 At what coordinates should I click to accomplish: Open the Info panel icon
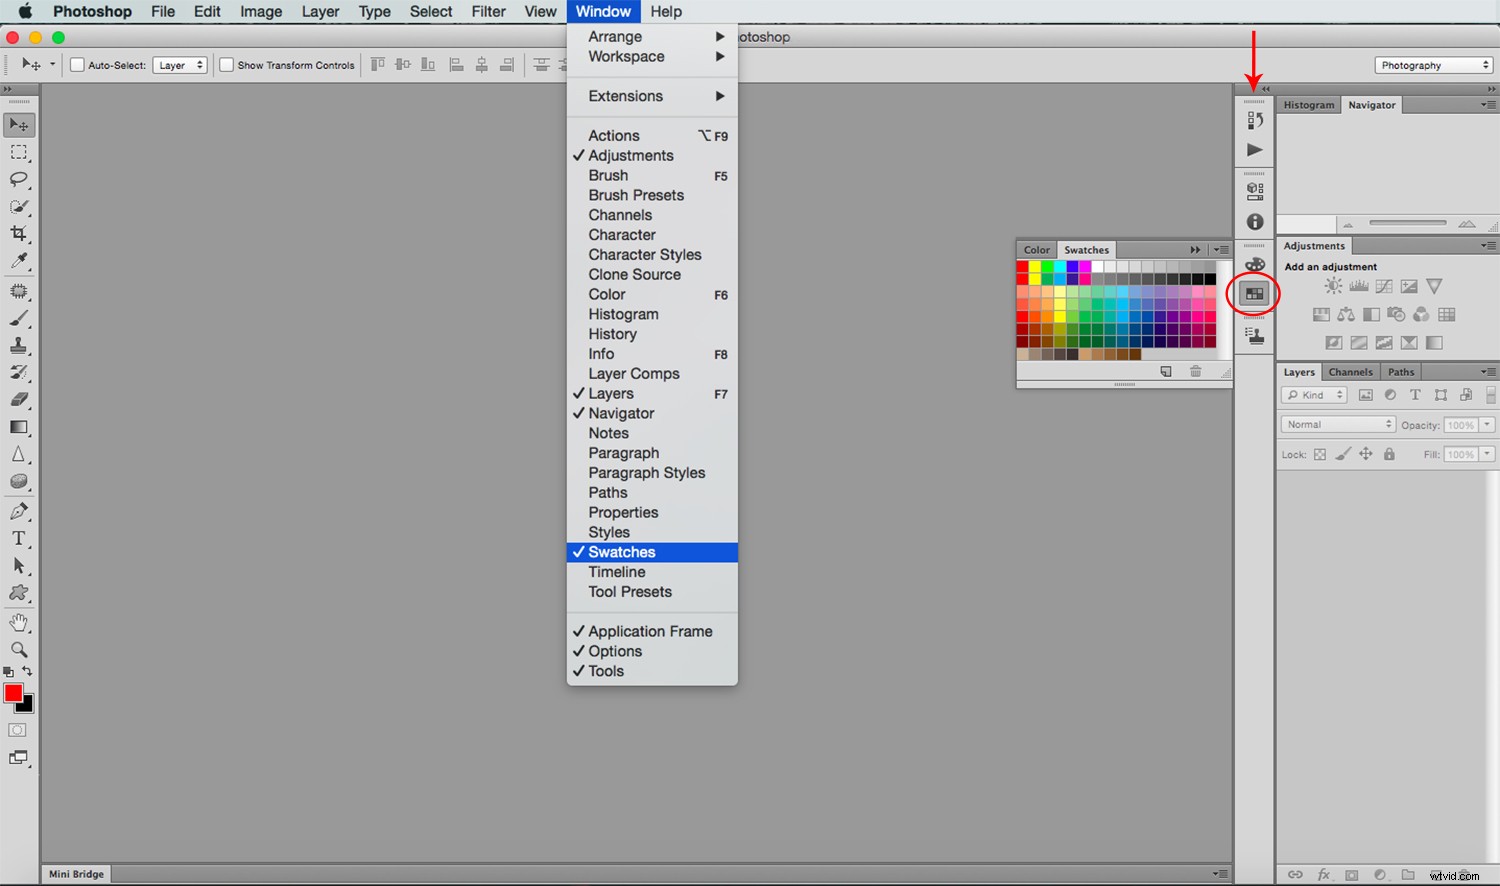point(1254,221)
